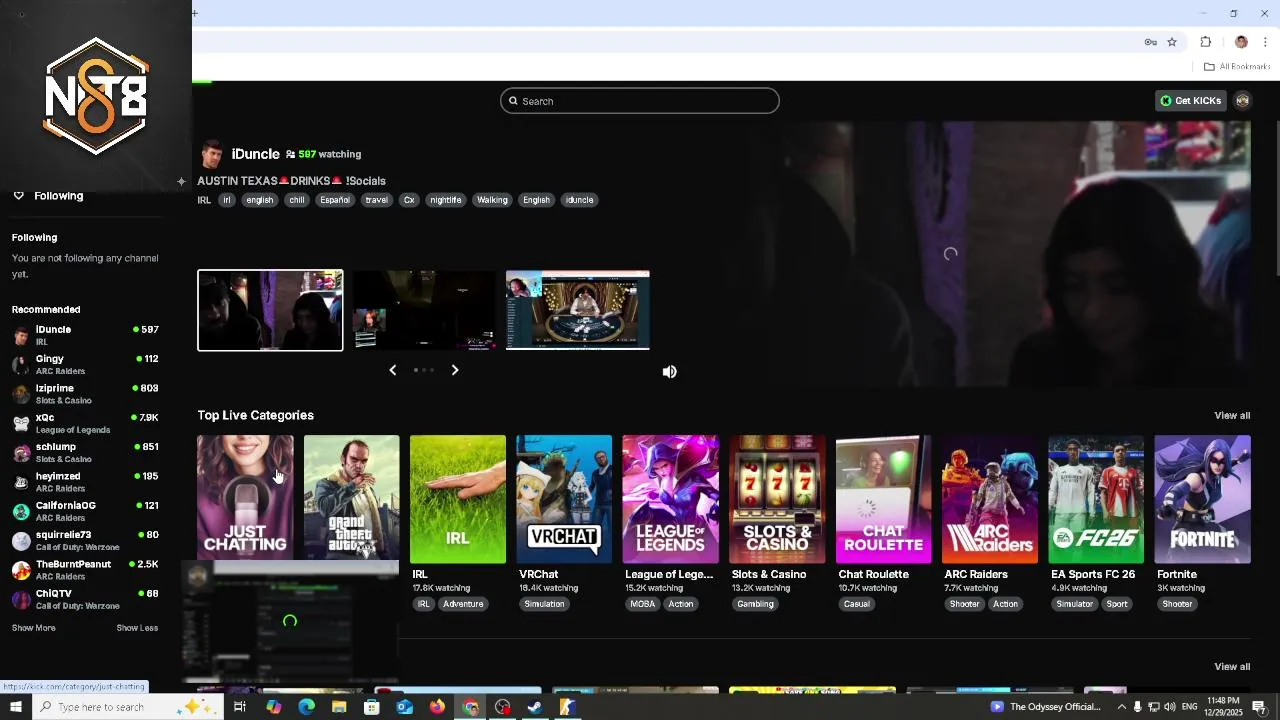This screenshot has height=720, width=1280.
Task: Click the IRL category link under stream title
Action: [x=204, y=200]
